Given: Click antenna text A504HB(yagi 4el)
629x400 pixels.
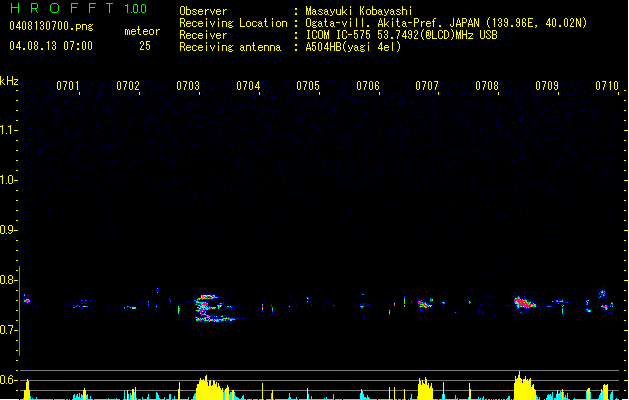Looking at the screenshot, I should [353, 47].
